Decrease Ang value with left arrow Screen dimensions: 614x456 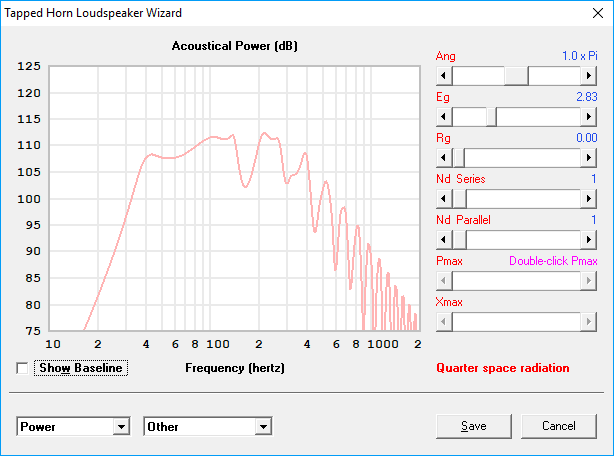[444, 76]
